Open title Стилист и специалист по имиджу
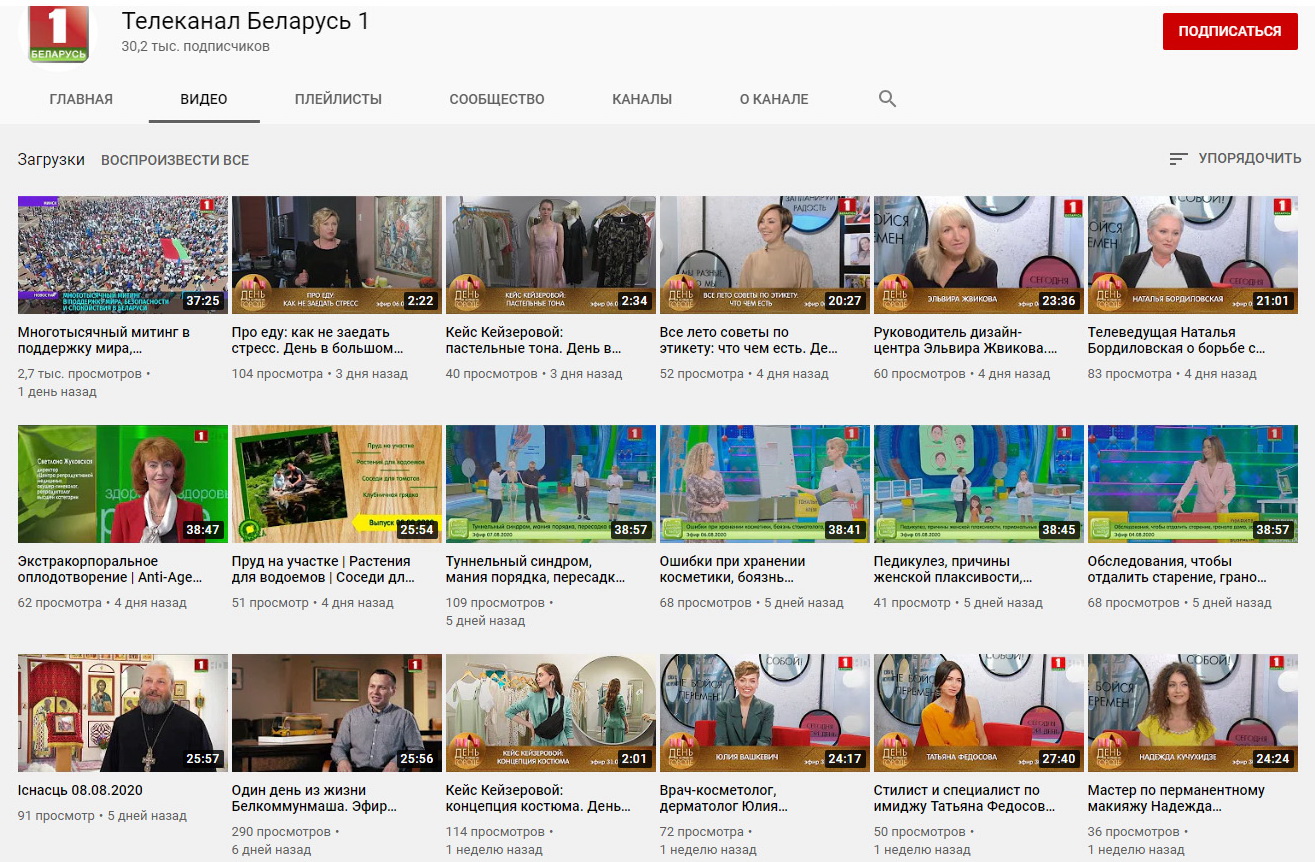 [x=963, y=799]
